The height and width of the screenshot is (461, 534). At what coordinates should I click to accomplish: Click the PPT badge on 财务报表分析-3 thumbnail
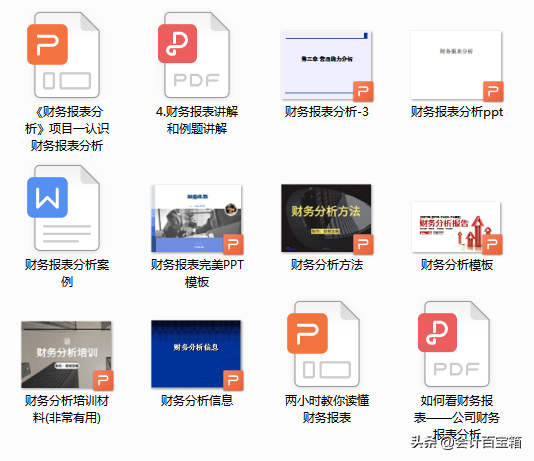(x=363, y=91)
